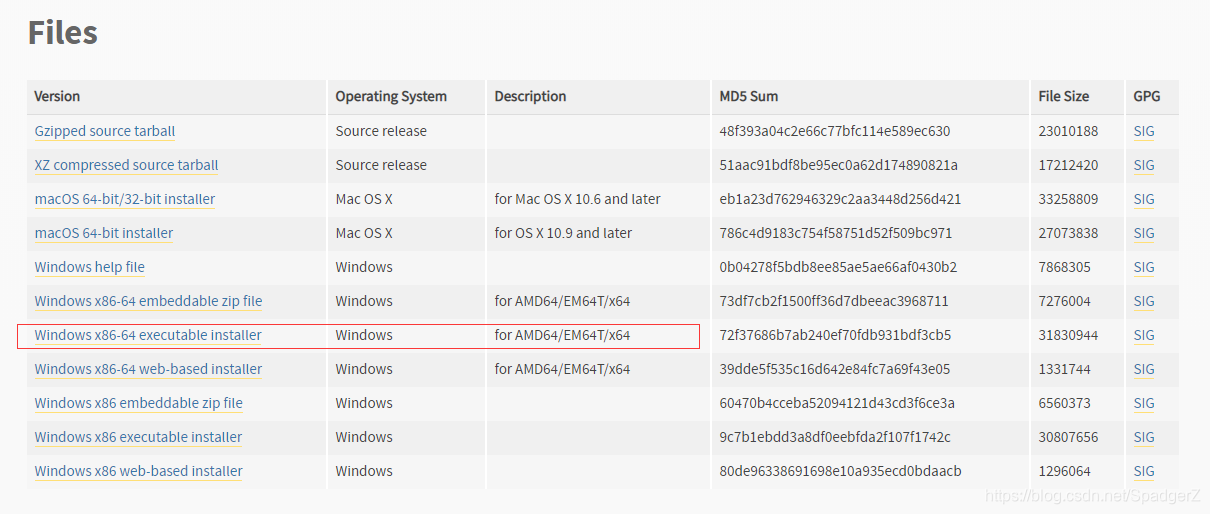The height and width of the screenshot is (514, 1210).
Task: Open SIG link for XZ compressed tarball
Action: [1144, 165]
